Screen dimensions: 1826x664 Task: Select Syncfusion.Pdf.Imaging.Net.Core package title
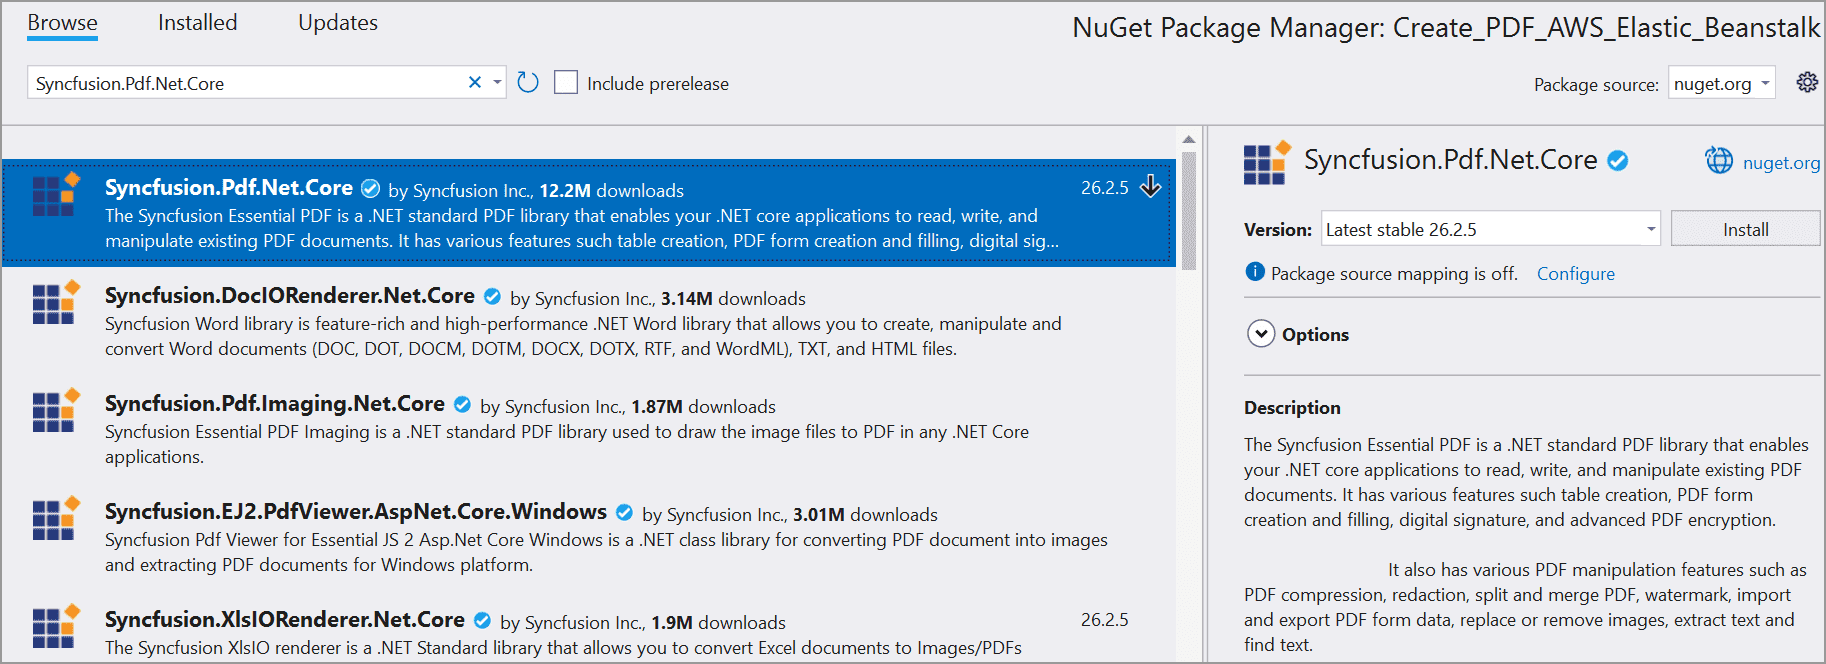pyautogui.click(x=275, y=404)
